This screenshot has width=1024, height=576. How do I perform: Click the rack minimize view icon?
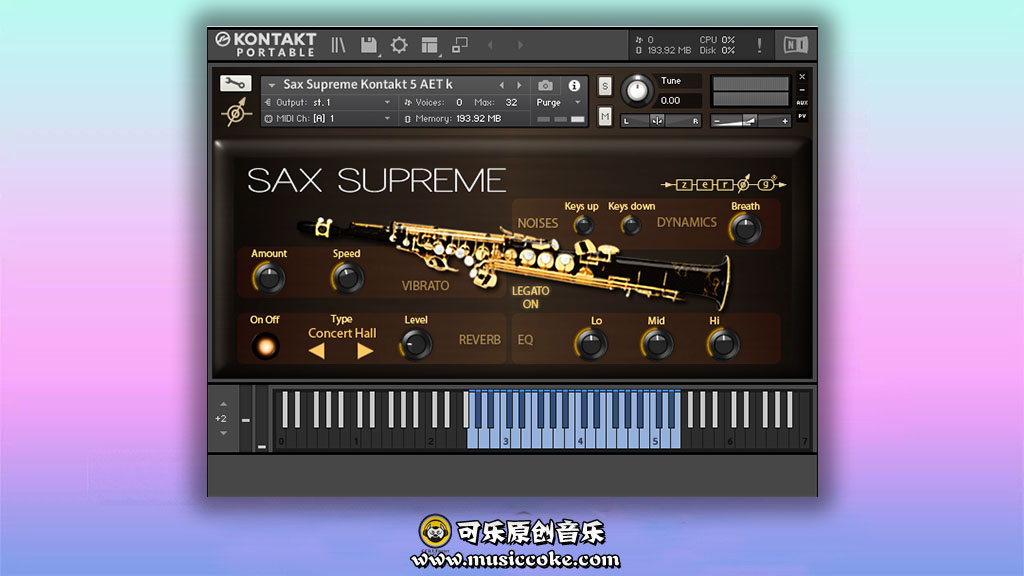[460, 45]
